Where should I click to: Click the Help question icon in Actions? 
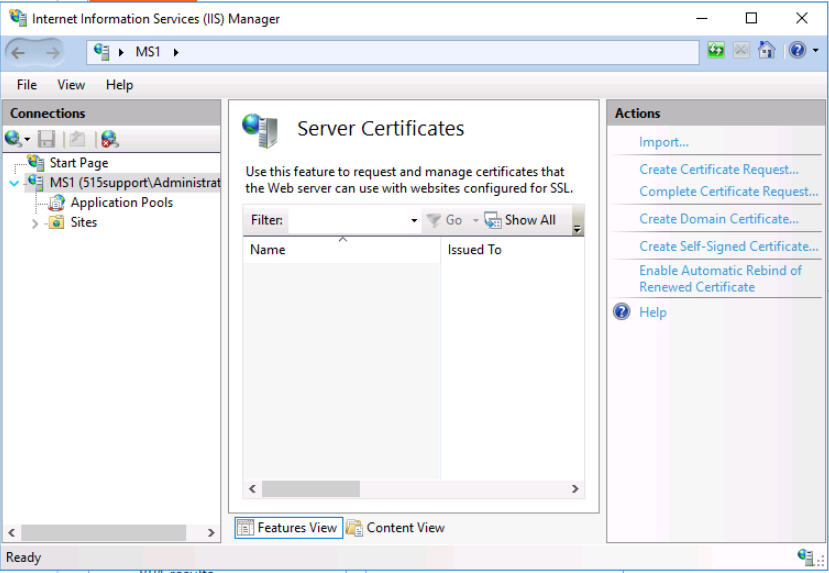(621, 311)
